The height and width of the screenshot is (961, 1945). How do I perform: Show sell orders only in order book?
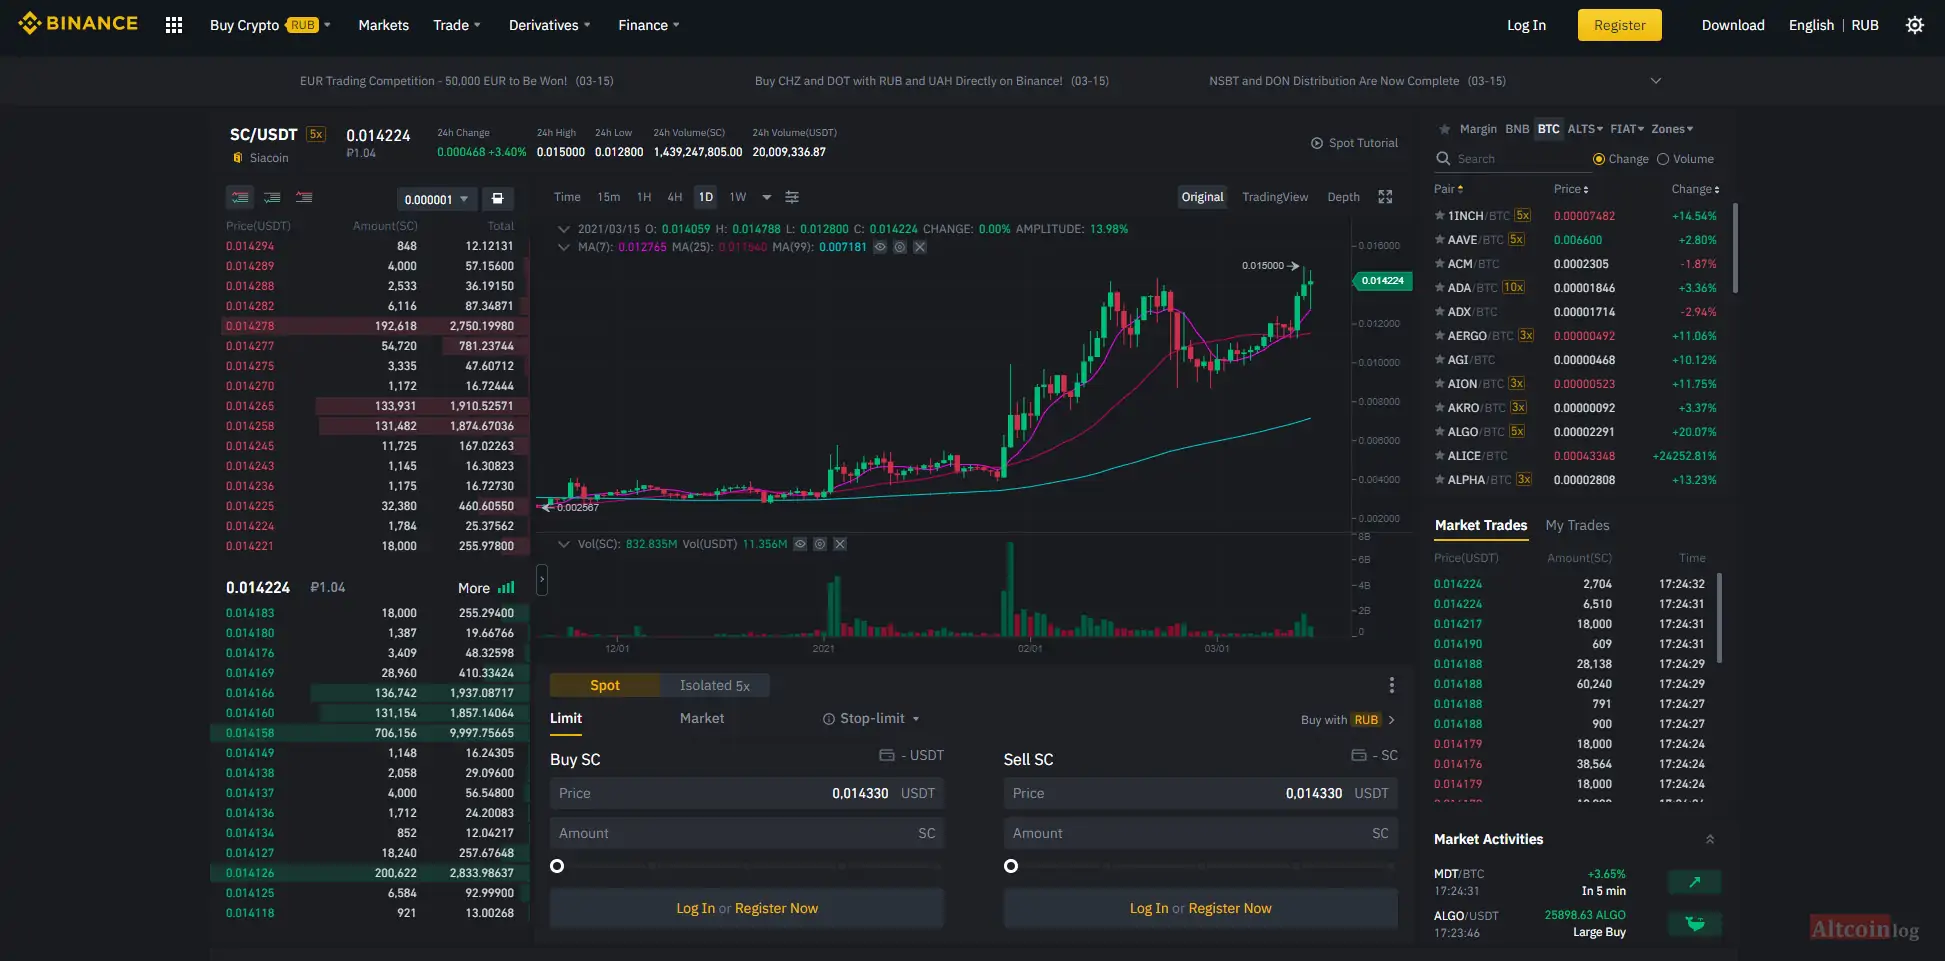coord(304,197)
